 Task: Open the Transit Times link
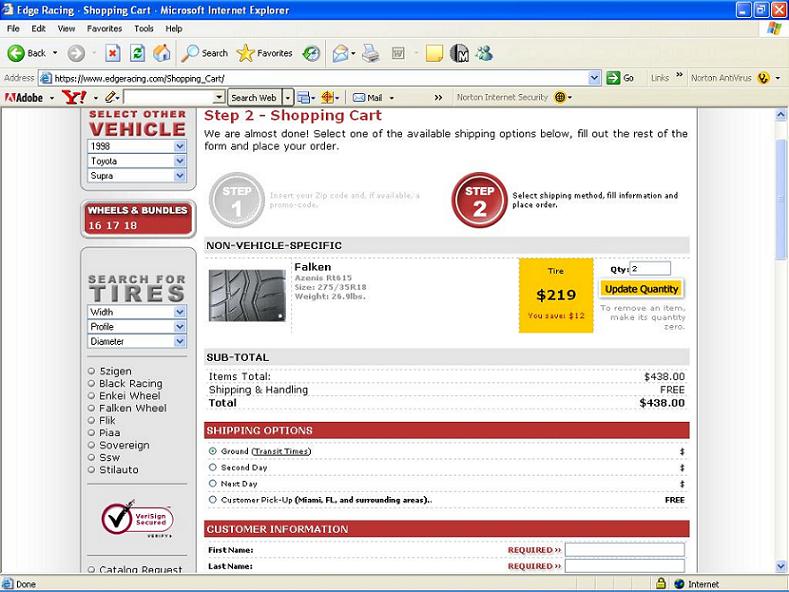[x=281, y=451]
